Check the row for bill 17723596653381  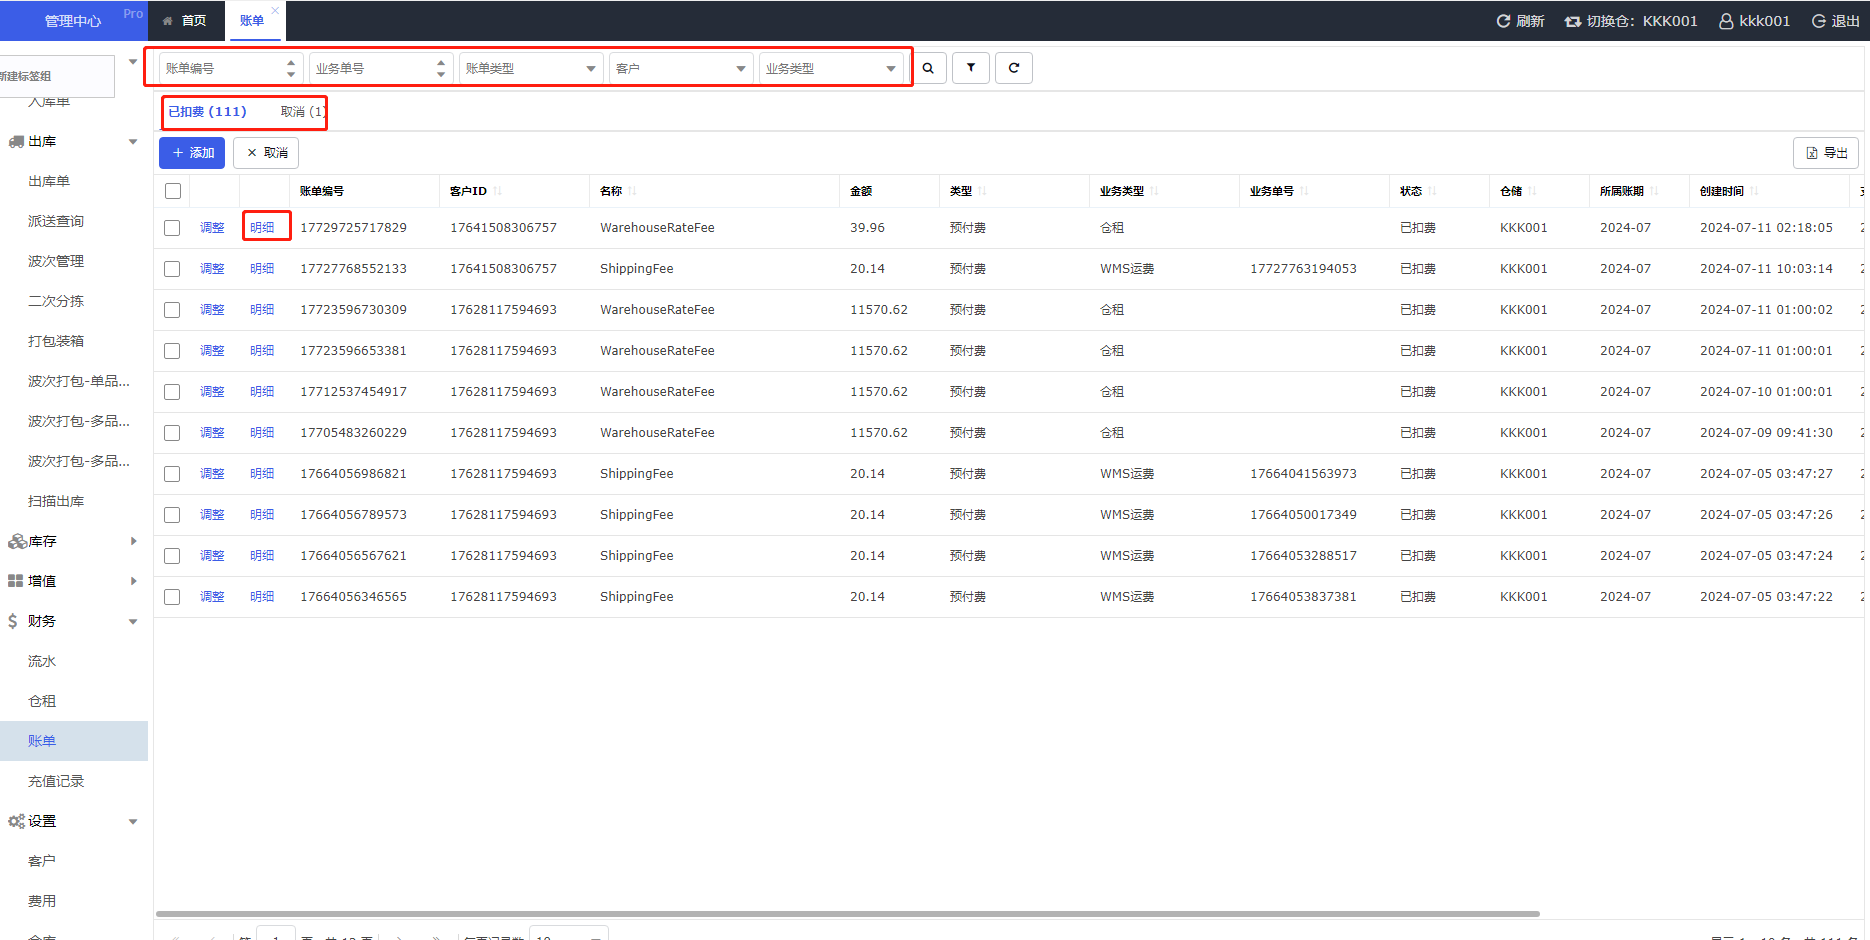coord(172,351)
